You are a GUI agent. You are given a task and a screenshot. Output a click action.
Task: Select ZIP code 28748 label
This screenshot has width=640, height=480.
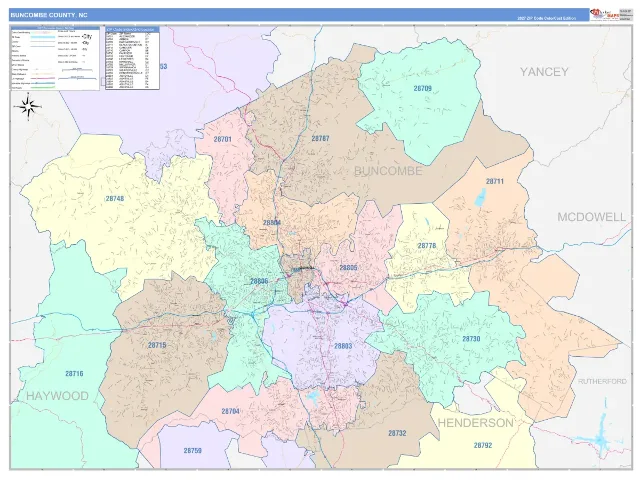[x=115, y=199]
